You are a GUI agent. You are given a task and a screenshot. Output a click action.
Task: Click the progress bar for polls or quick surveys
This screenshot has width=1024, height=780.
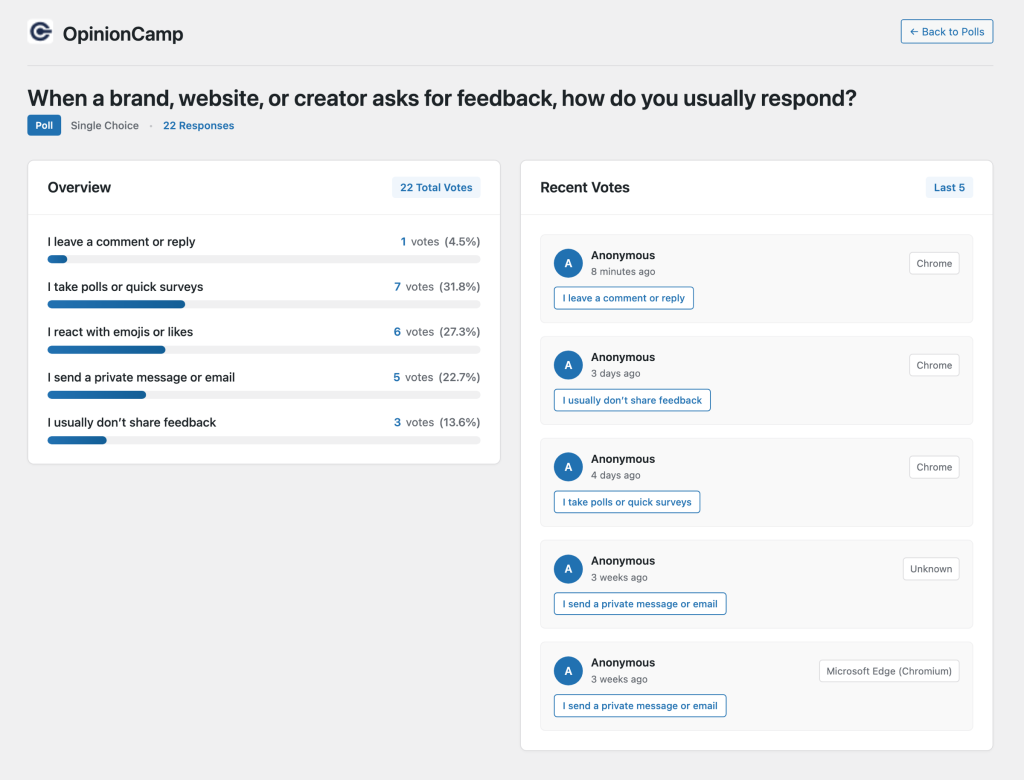pos(263,304)
